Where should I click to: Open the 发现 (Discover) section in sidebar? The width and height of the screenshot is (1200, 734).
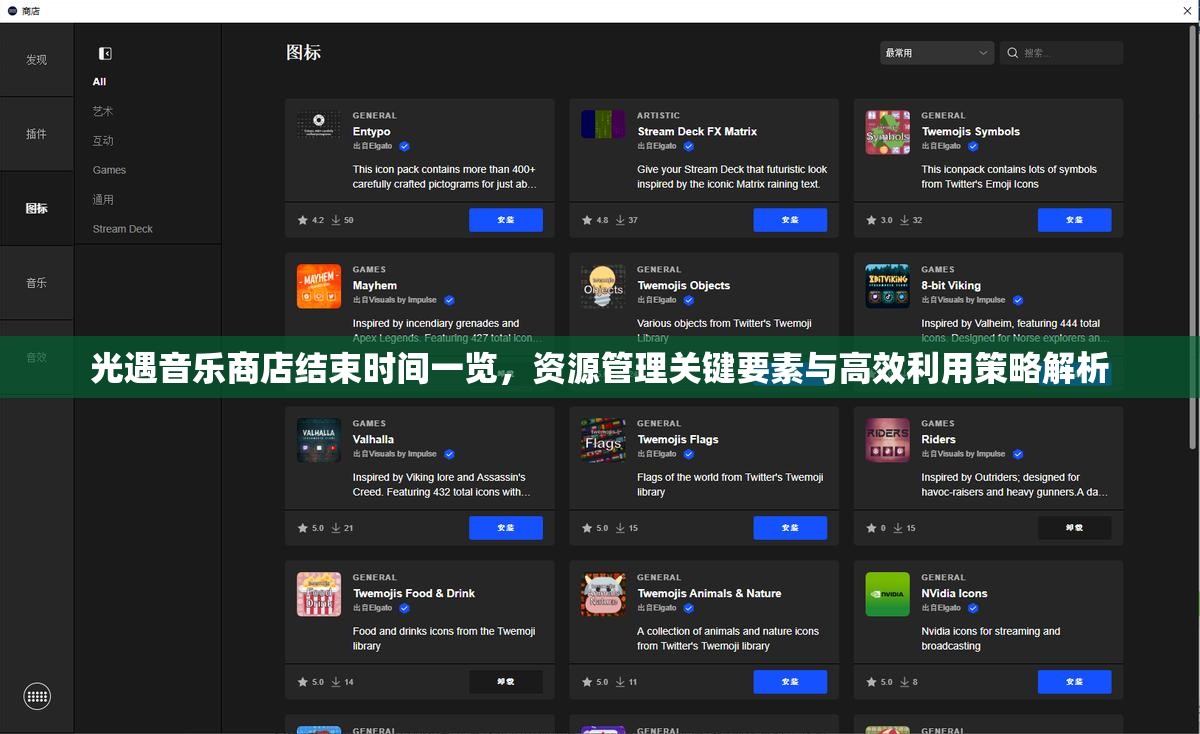click(x=37, y=59)
